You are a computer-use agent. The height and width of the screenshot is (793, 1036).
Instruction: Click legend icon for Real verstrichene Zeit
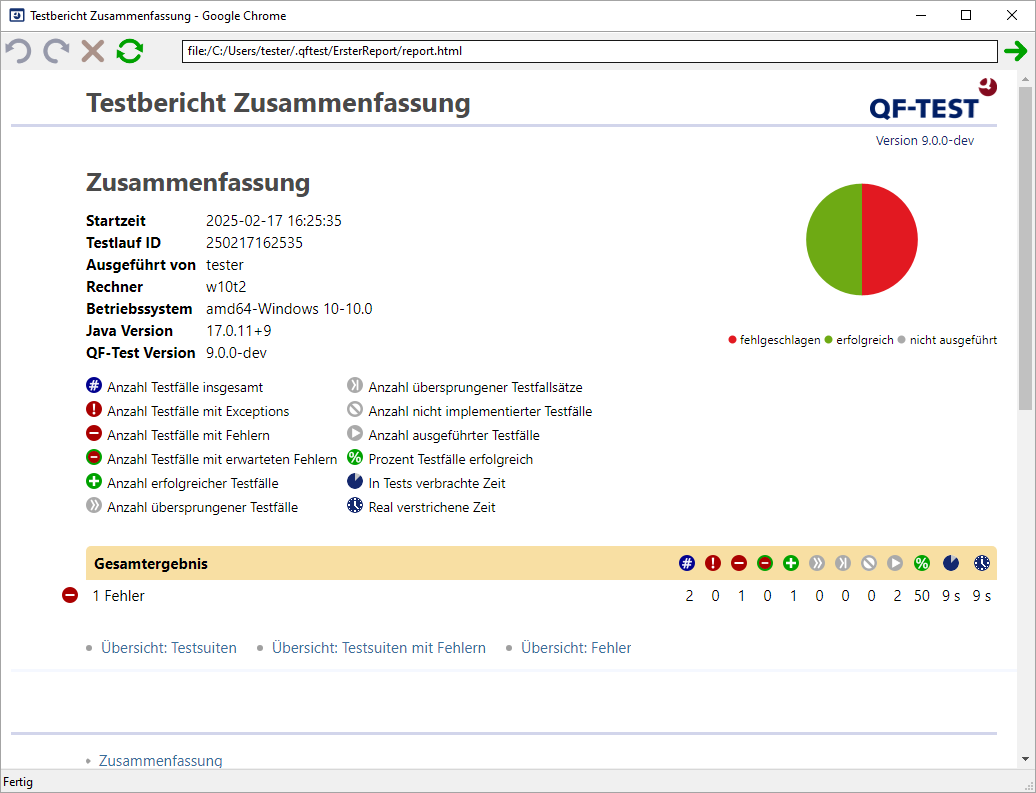pyautogui.click(x=355, y=506)
